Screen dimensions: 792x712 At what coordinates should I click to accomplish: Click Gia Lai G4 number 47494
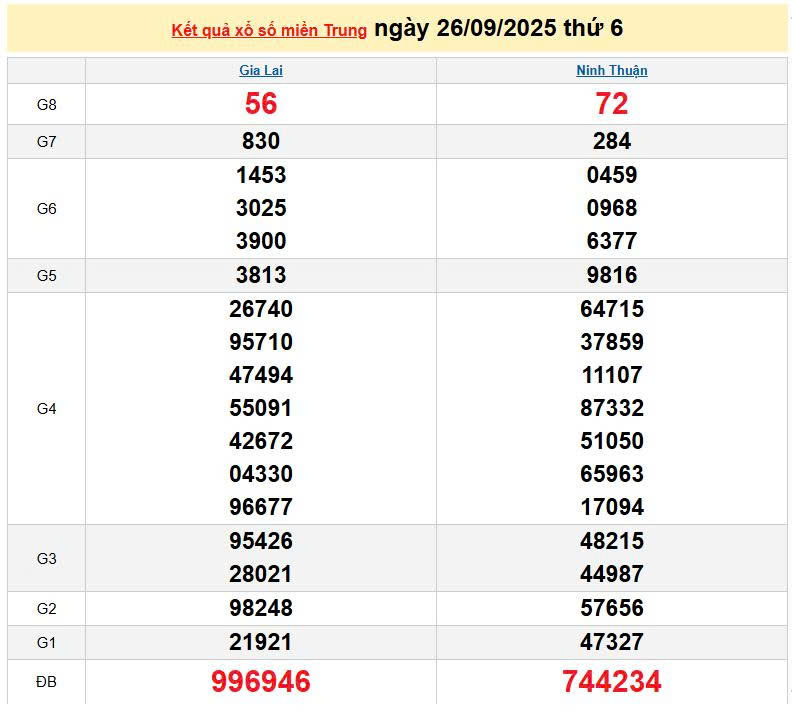261,375
